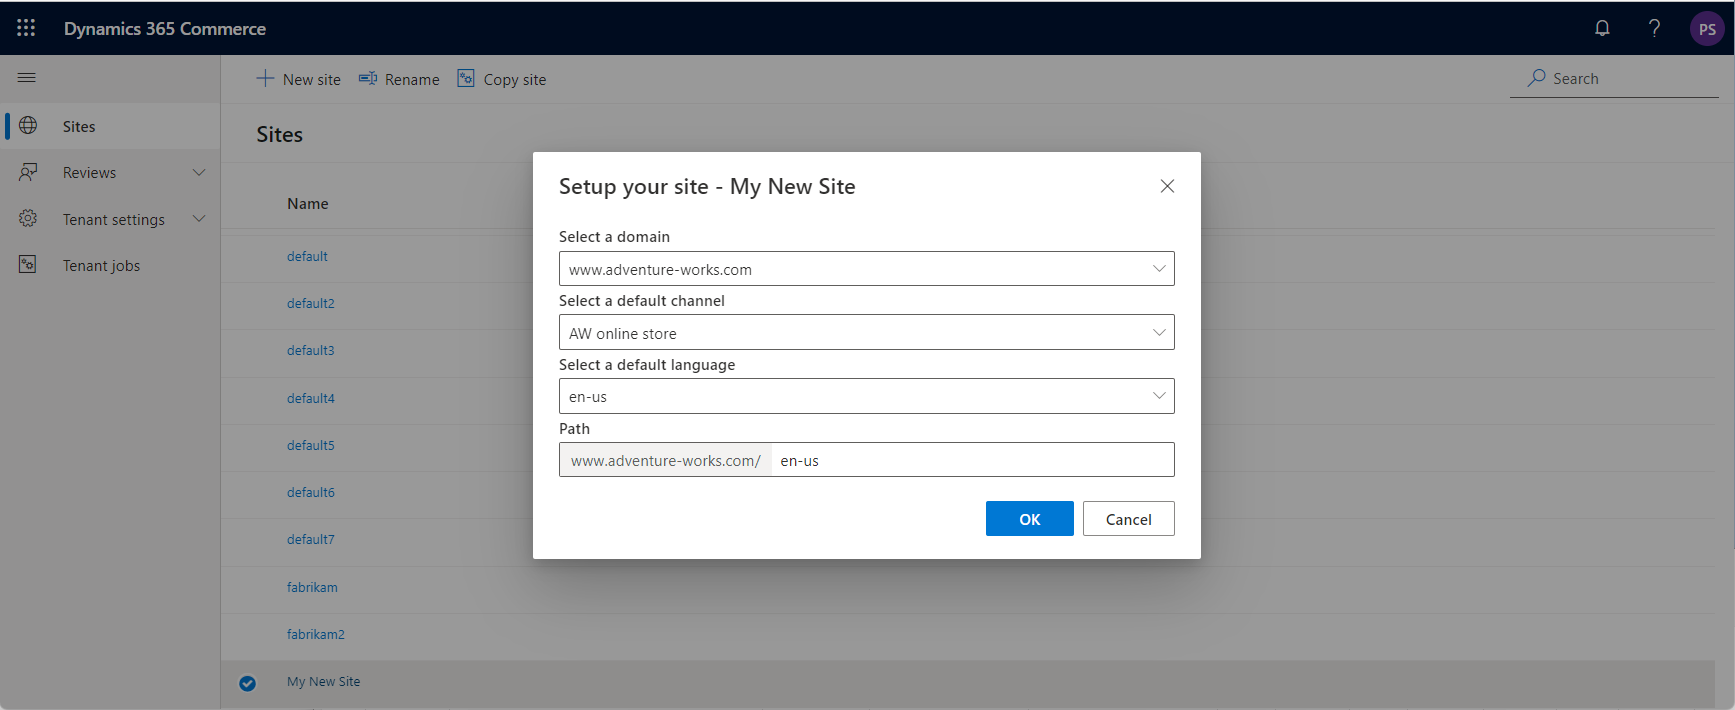The image size is (1735, 710).
Task: Open help question mark icon
Action: (x=1654, y=28)
